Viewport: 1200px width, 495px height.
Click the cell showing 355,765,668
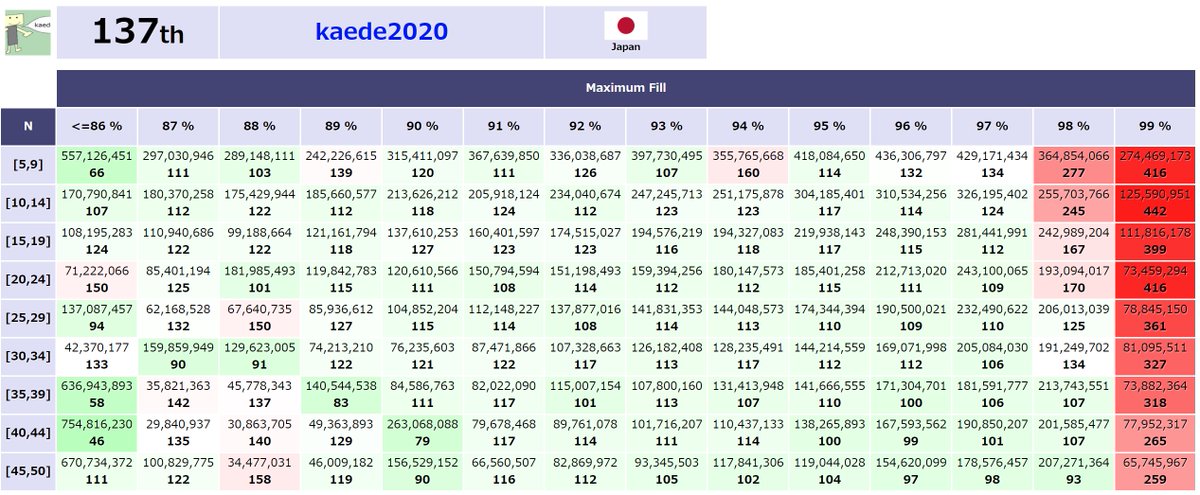coord(748,164)
